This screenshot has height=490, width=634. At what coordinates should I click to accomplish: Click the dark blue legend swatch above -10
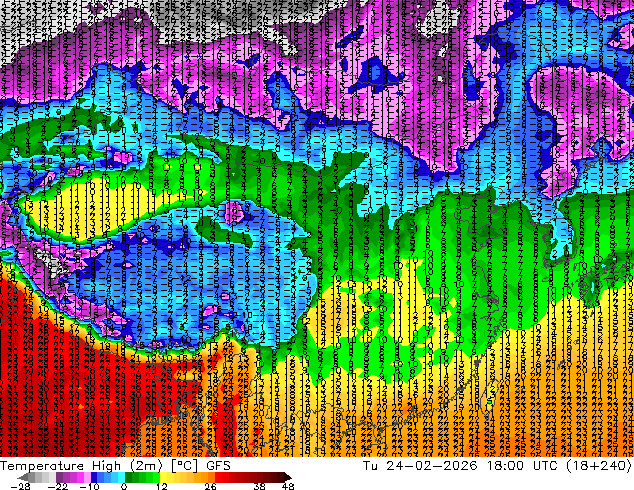[94, 477]
